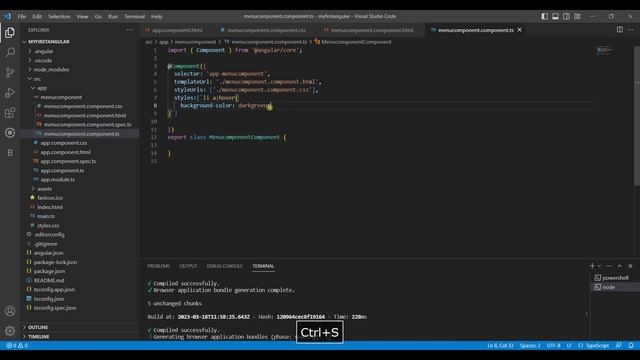This screenshot has height=360, width=640.
Task: Create a new terminal with plus icon
Action: (x=592, y=266)
